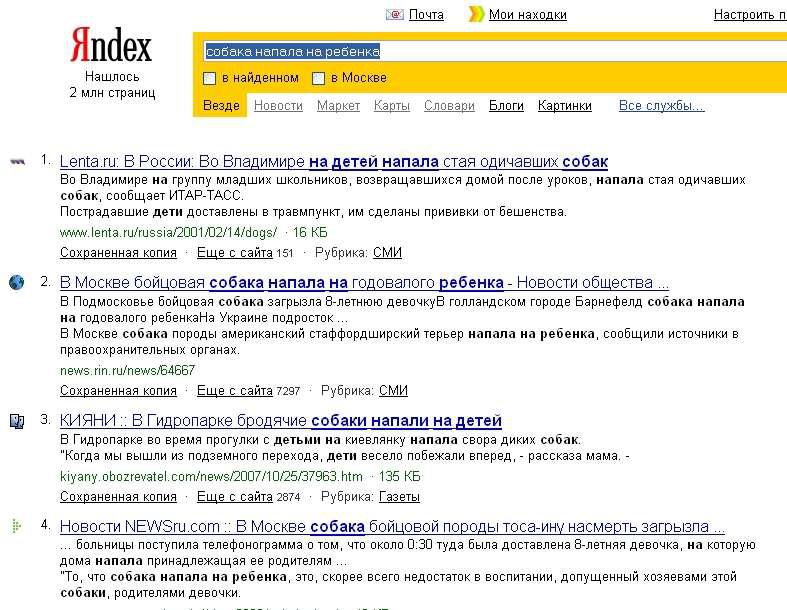This screenshot has height=610, width=787.
Task: Select the Блоги tab
Action: click(x=506, y=105)
